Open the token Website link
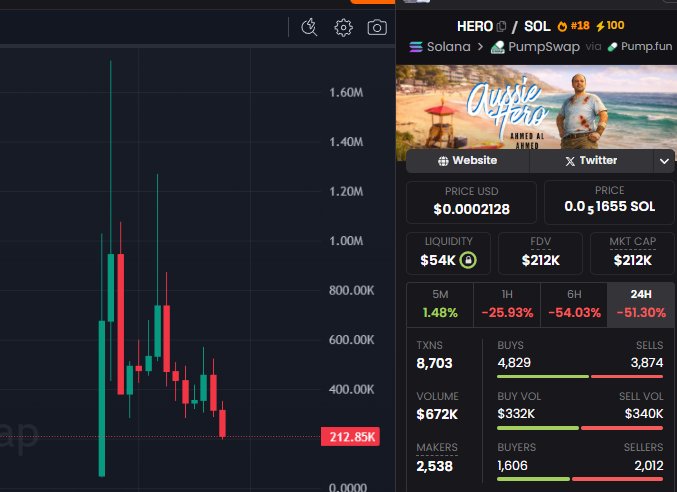Viewport: 677px width, 492px height. pos(468,161)
